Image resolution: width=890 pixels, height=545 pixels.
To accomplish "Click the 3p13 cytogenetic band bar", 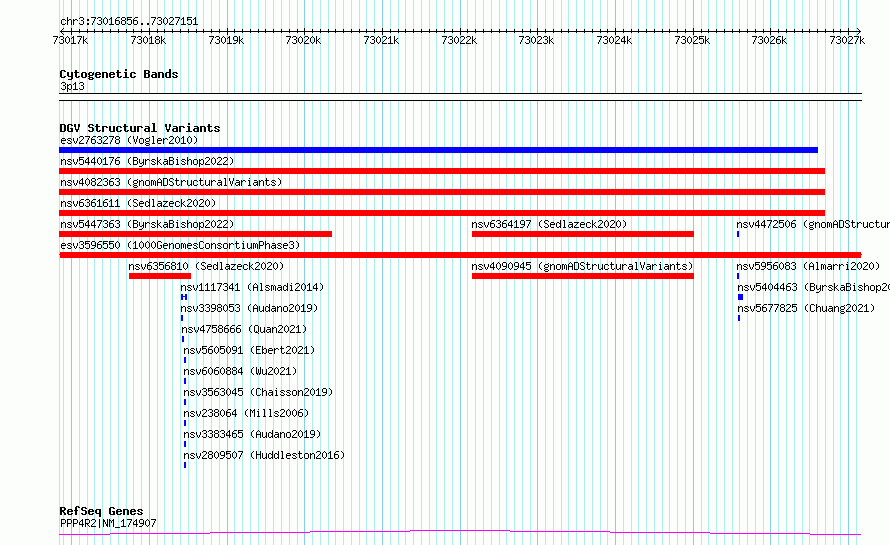I will click(460, 97).
